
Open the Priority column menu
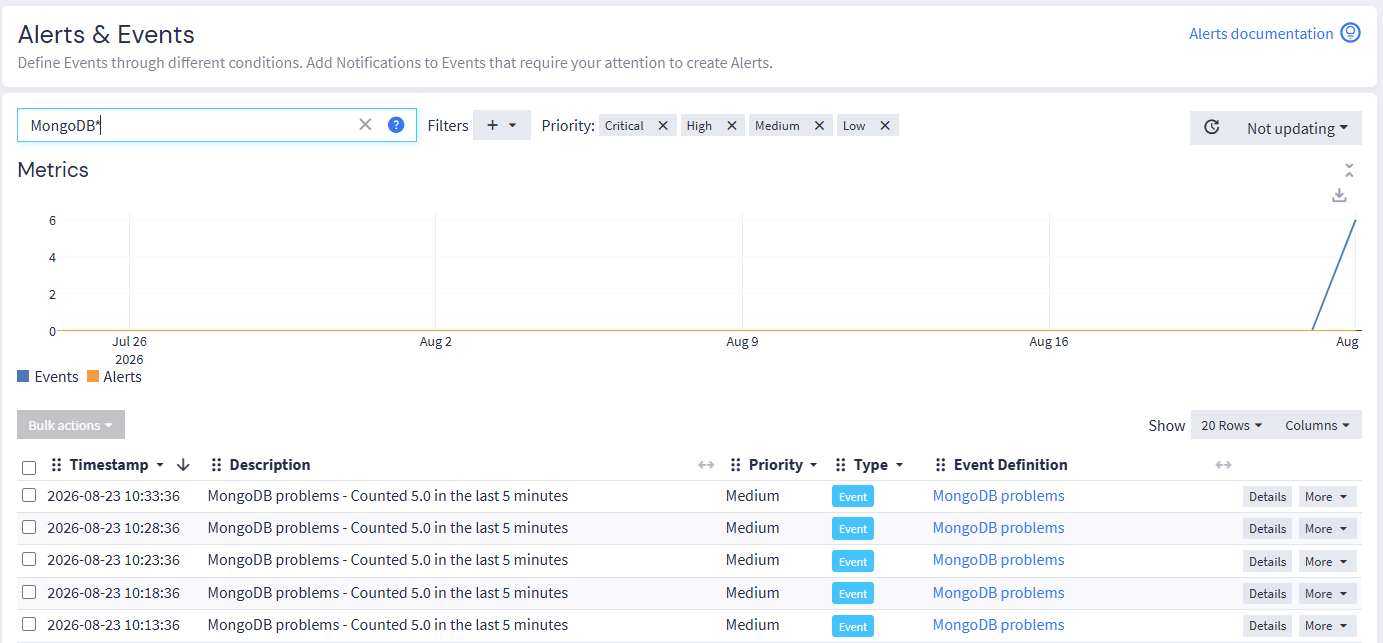[813, 465]
